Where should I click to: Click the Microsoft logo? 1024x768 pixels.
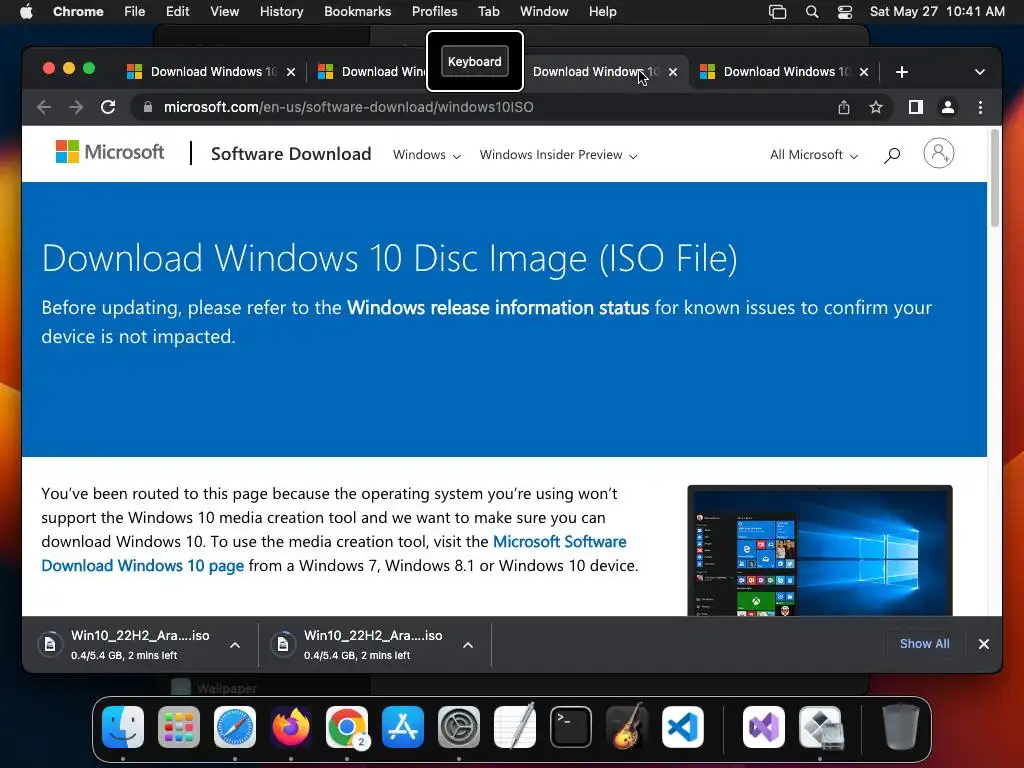pos(110,152)
